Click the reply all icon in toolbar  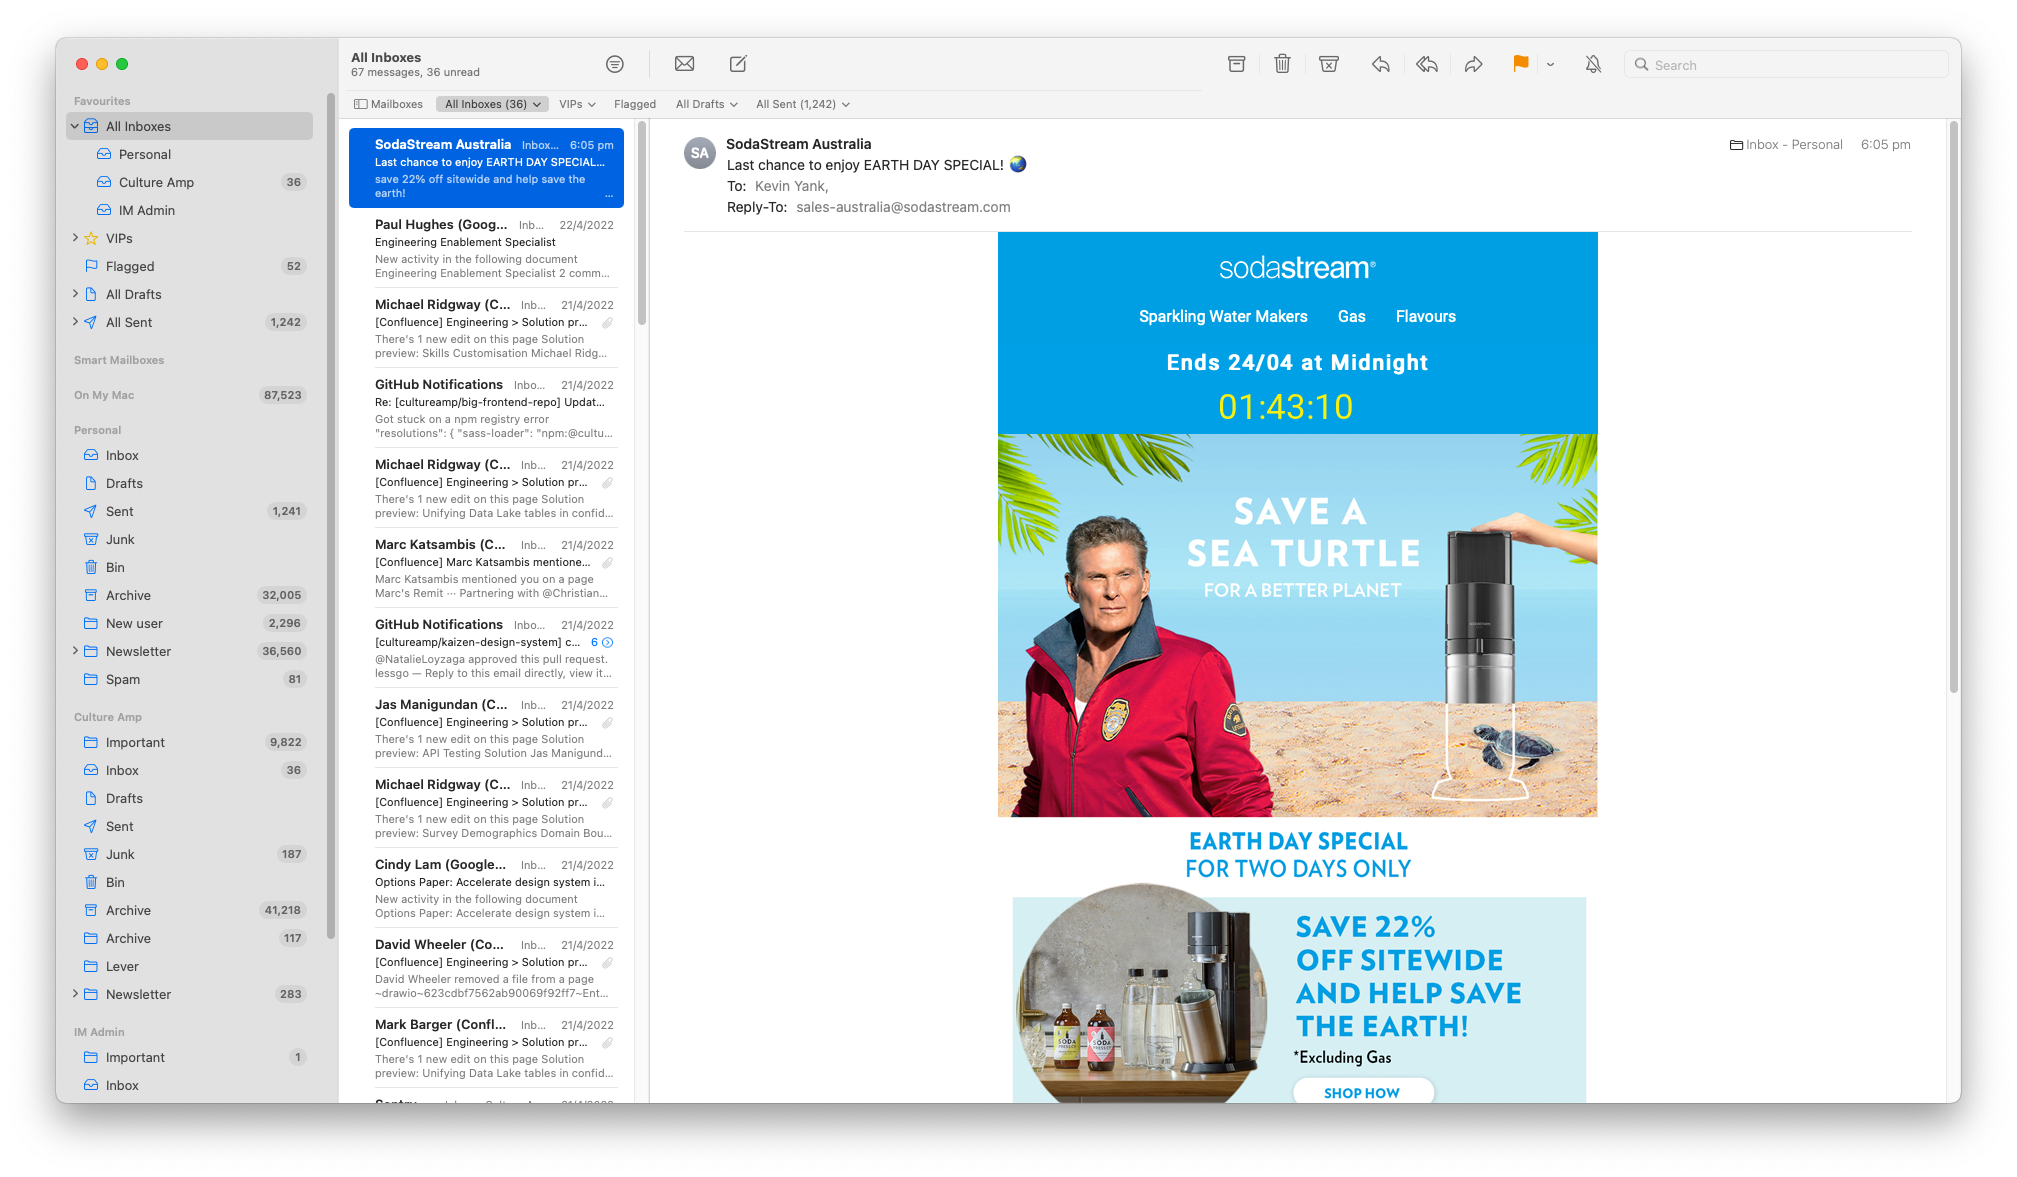coord(1426,63)
